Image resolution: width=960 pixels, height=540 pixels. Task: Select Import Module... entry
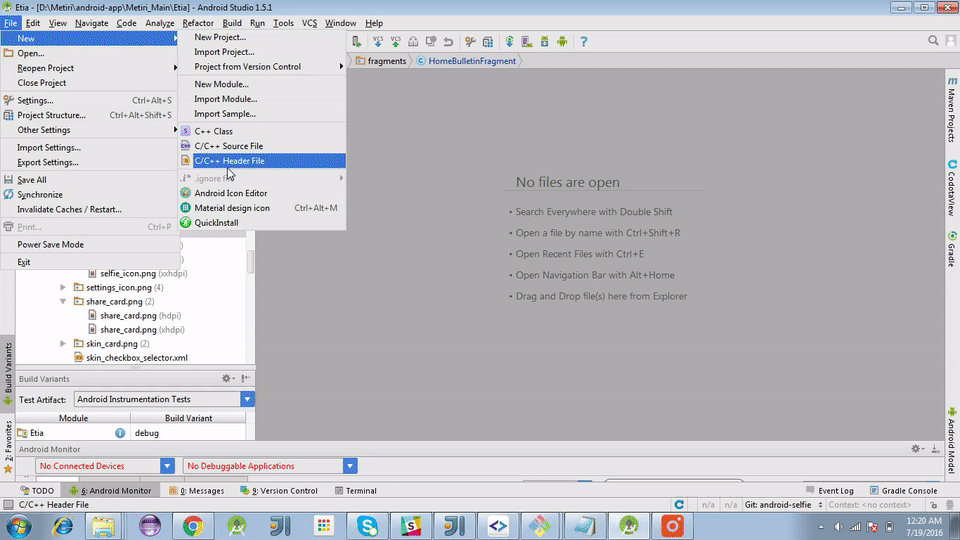(x=262, y=99)
